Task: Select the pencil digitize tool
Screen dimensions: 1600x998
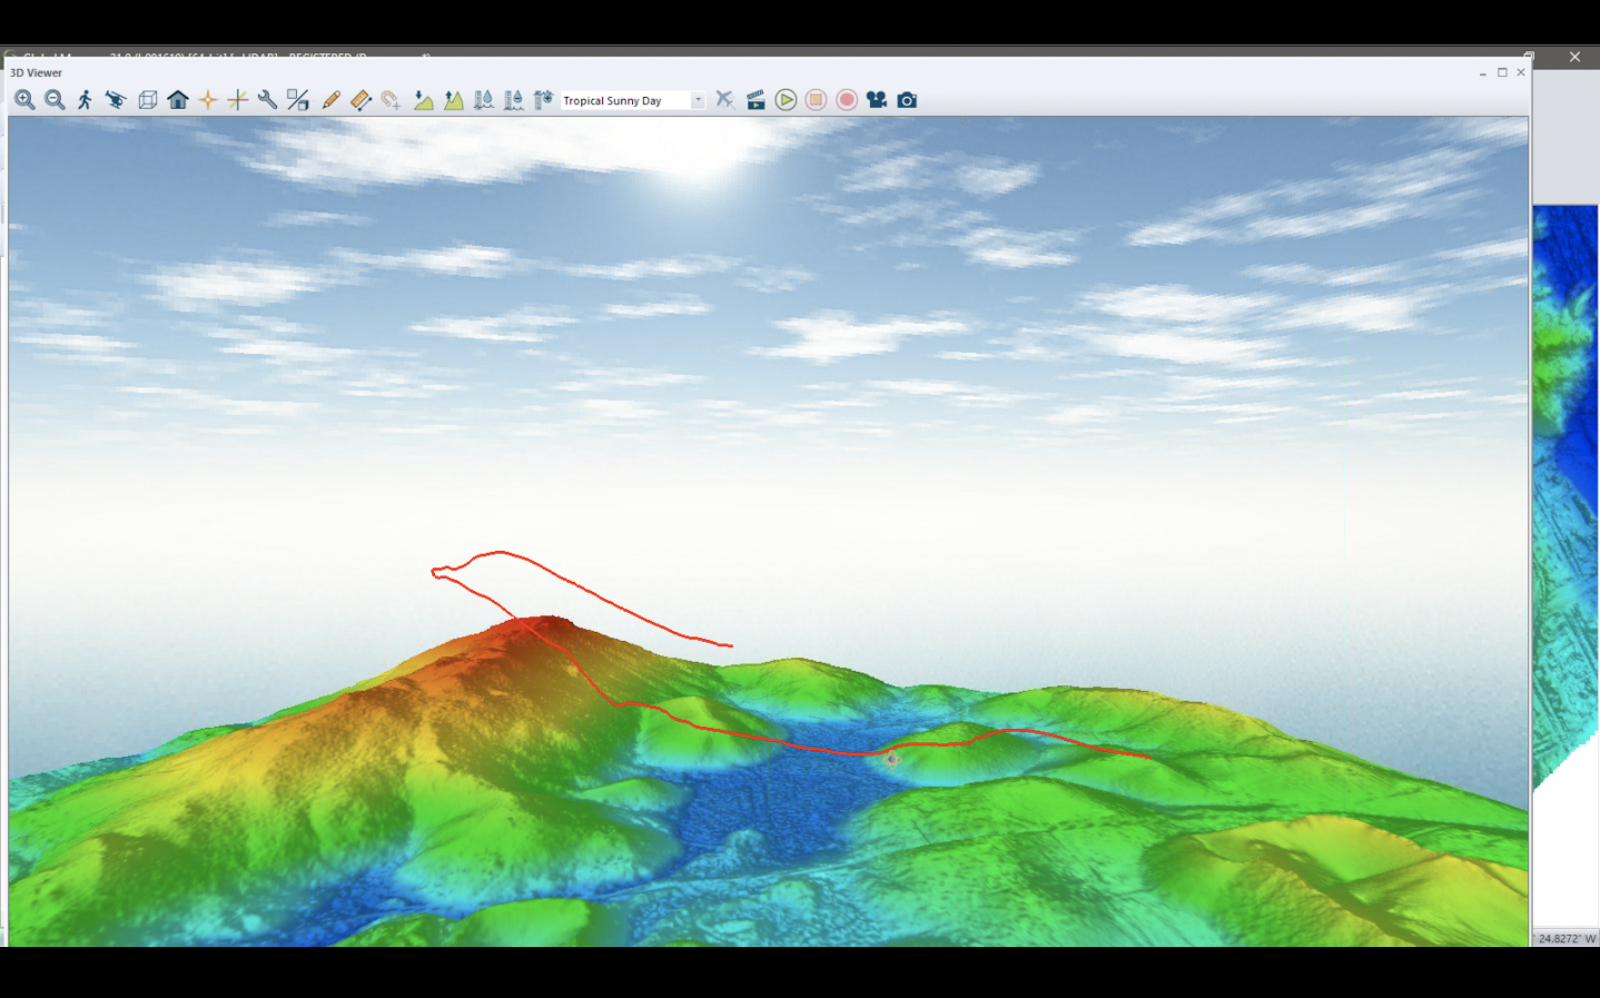Action: coord(331,100)
